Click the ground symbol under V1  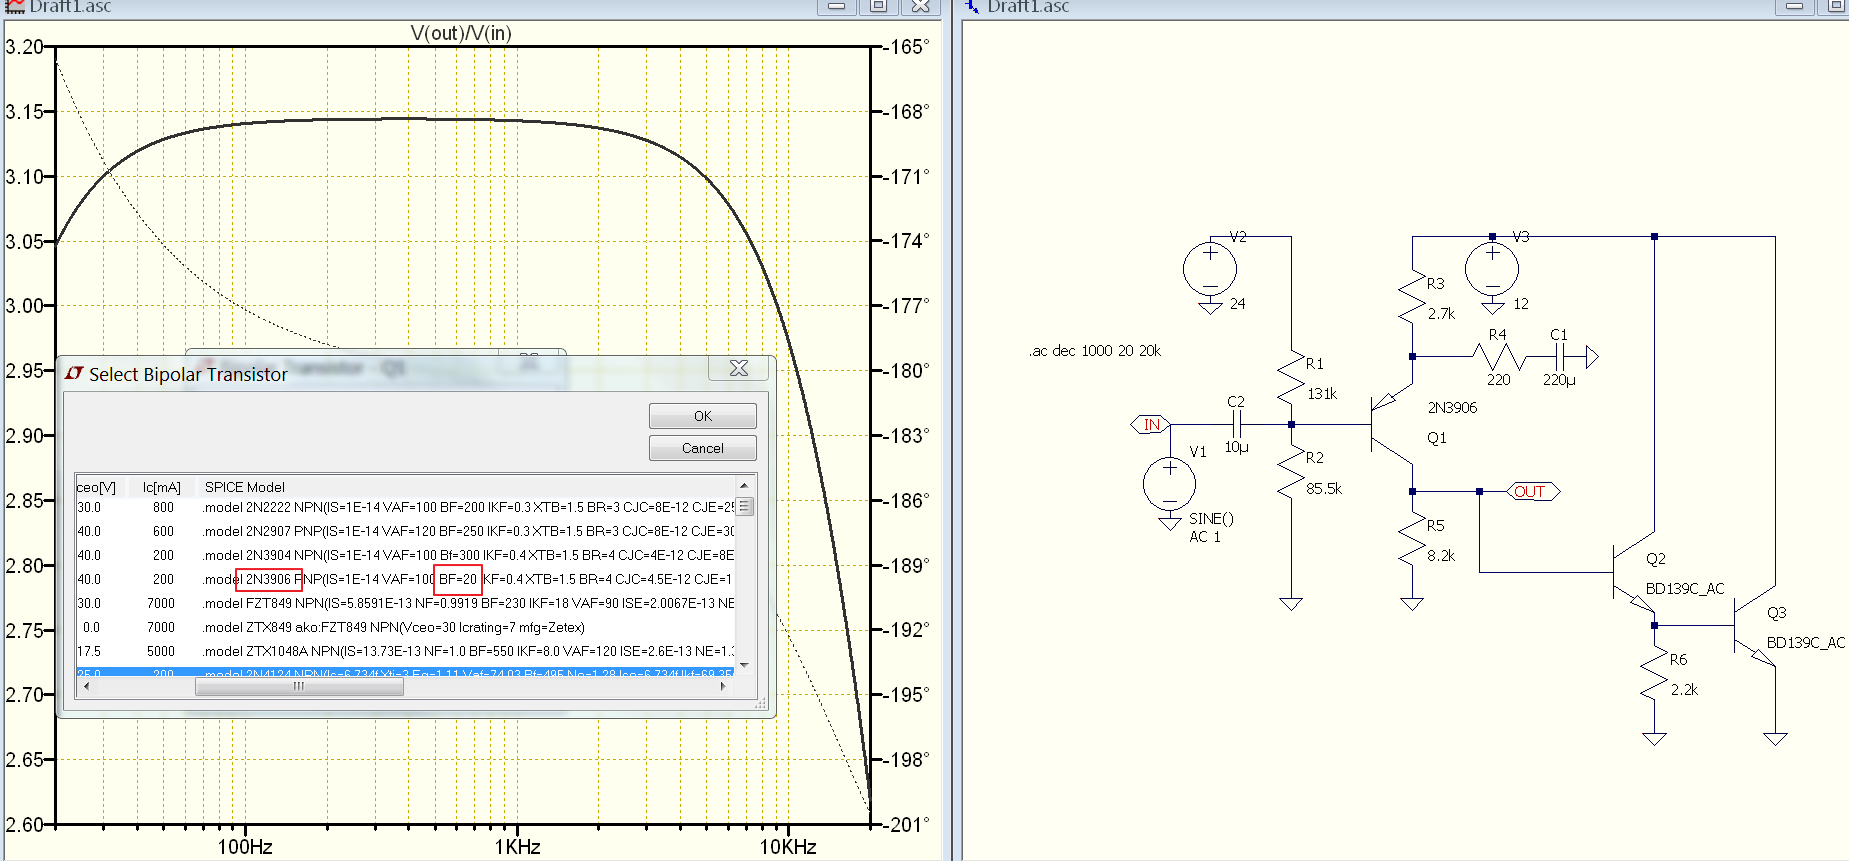pyautogui.click(x=1169, y=523)
